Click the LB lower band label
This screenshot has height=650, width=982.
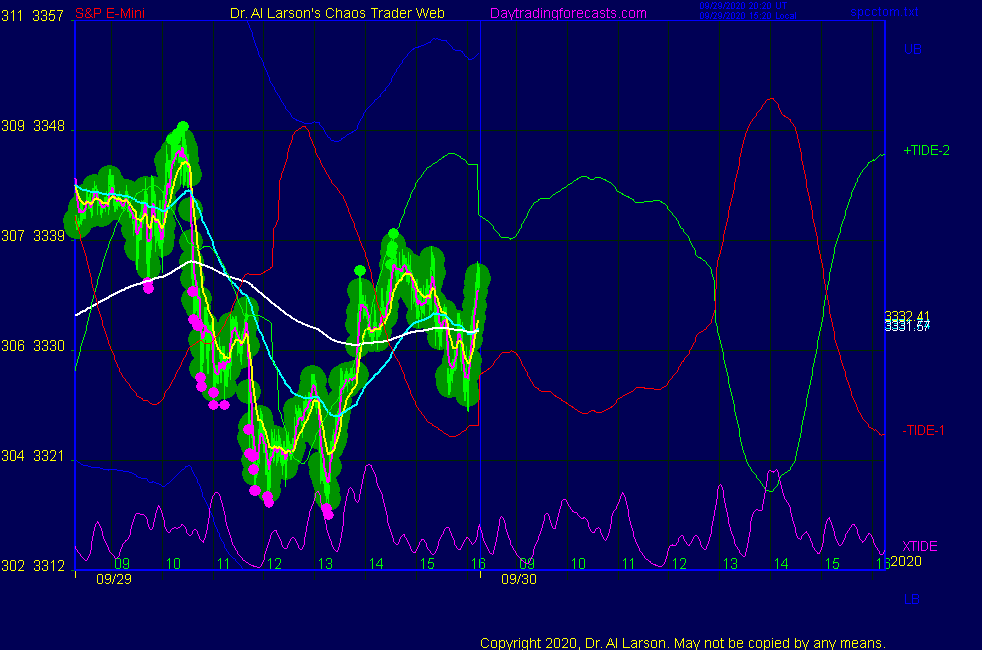912,599
